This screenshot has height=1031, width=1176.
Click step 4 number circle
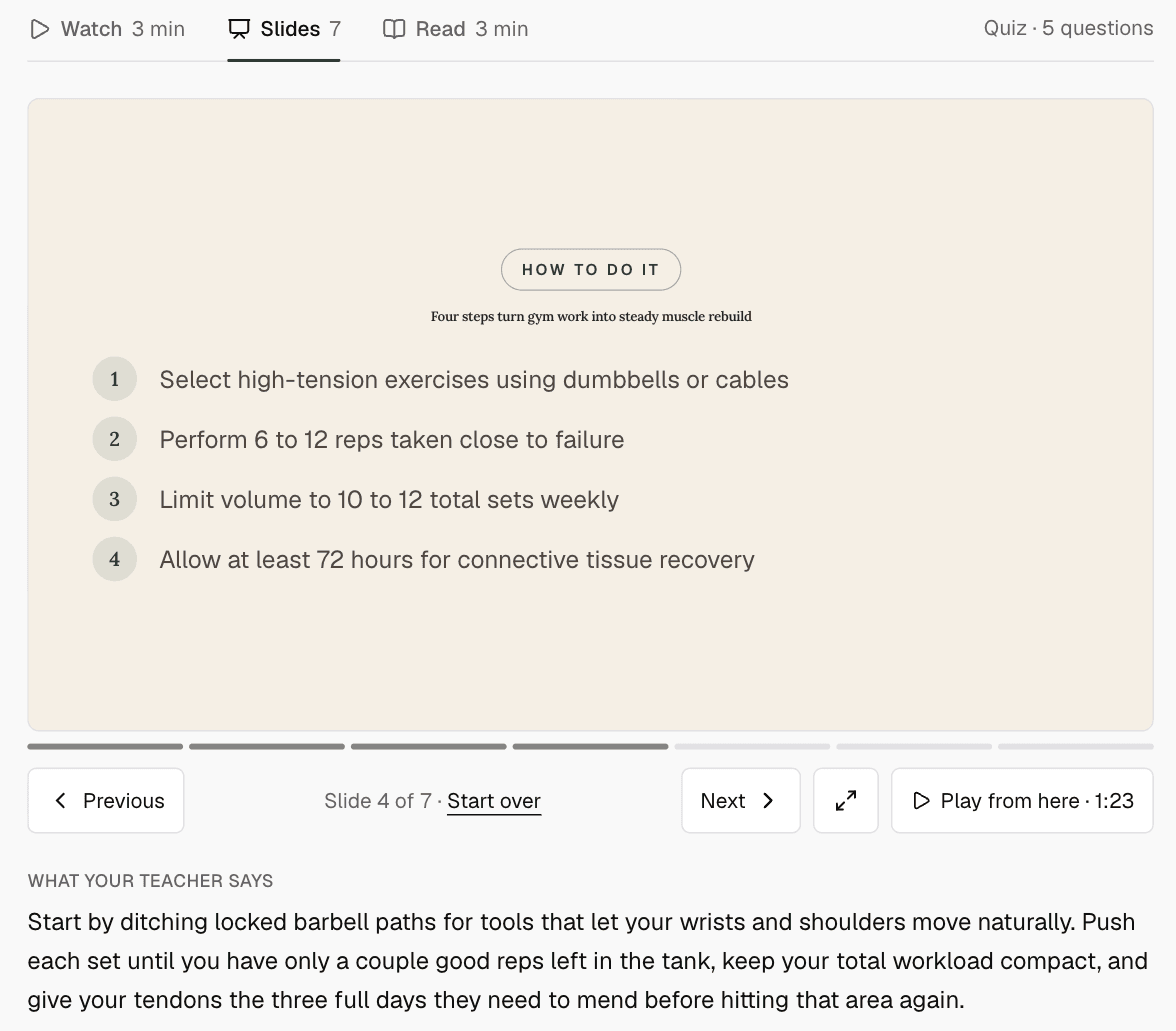(x=115, y=559)
